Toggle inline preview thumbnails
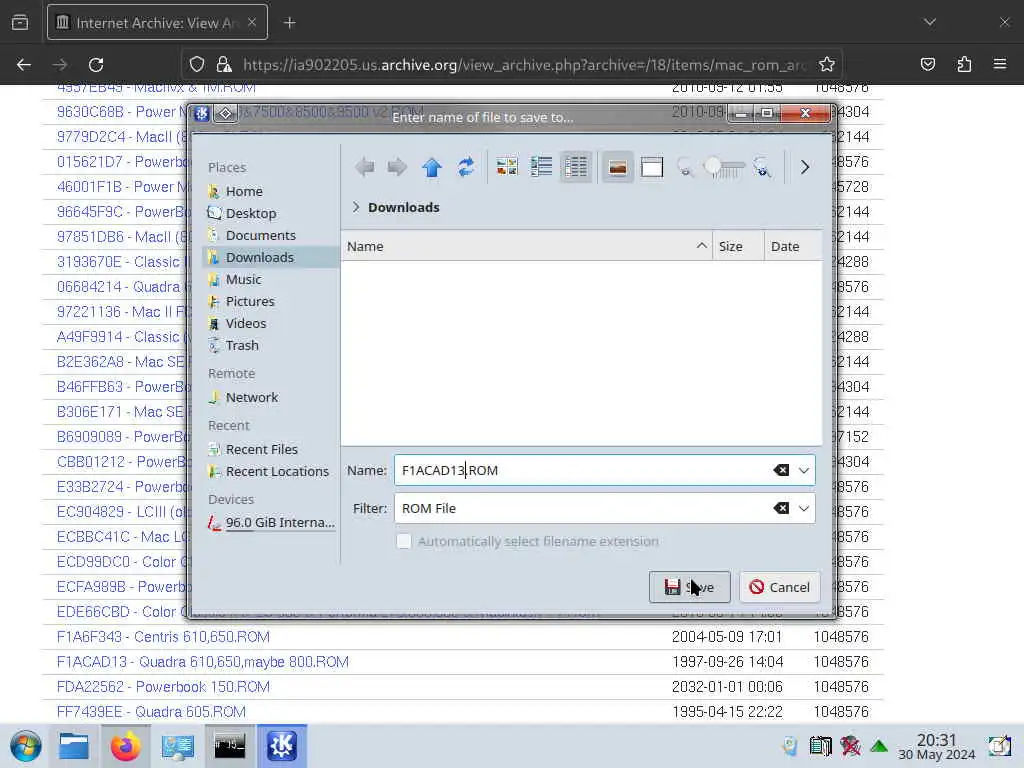The image size is (1024, 768). [617, 168]
